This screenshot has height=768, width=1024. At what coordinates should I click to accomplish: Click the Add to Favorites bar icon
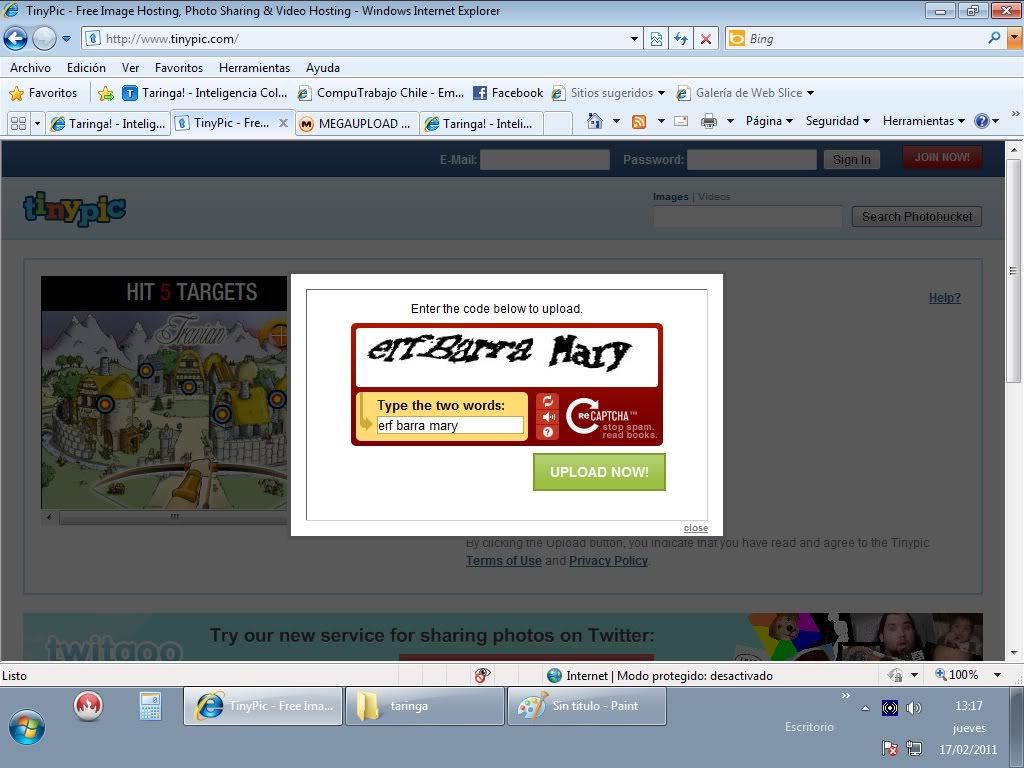105,93
